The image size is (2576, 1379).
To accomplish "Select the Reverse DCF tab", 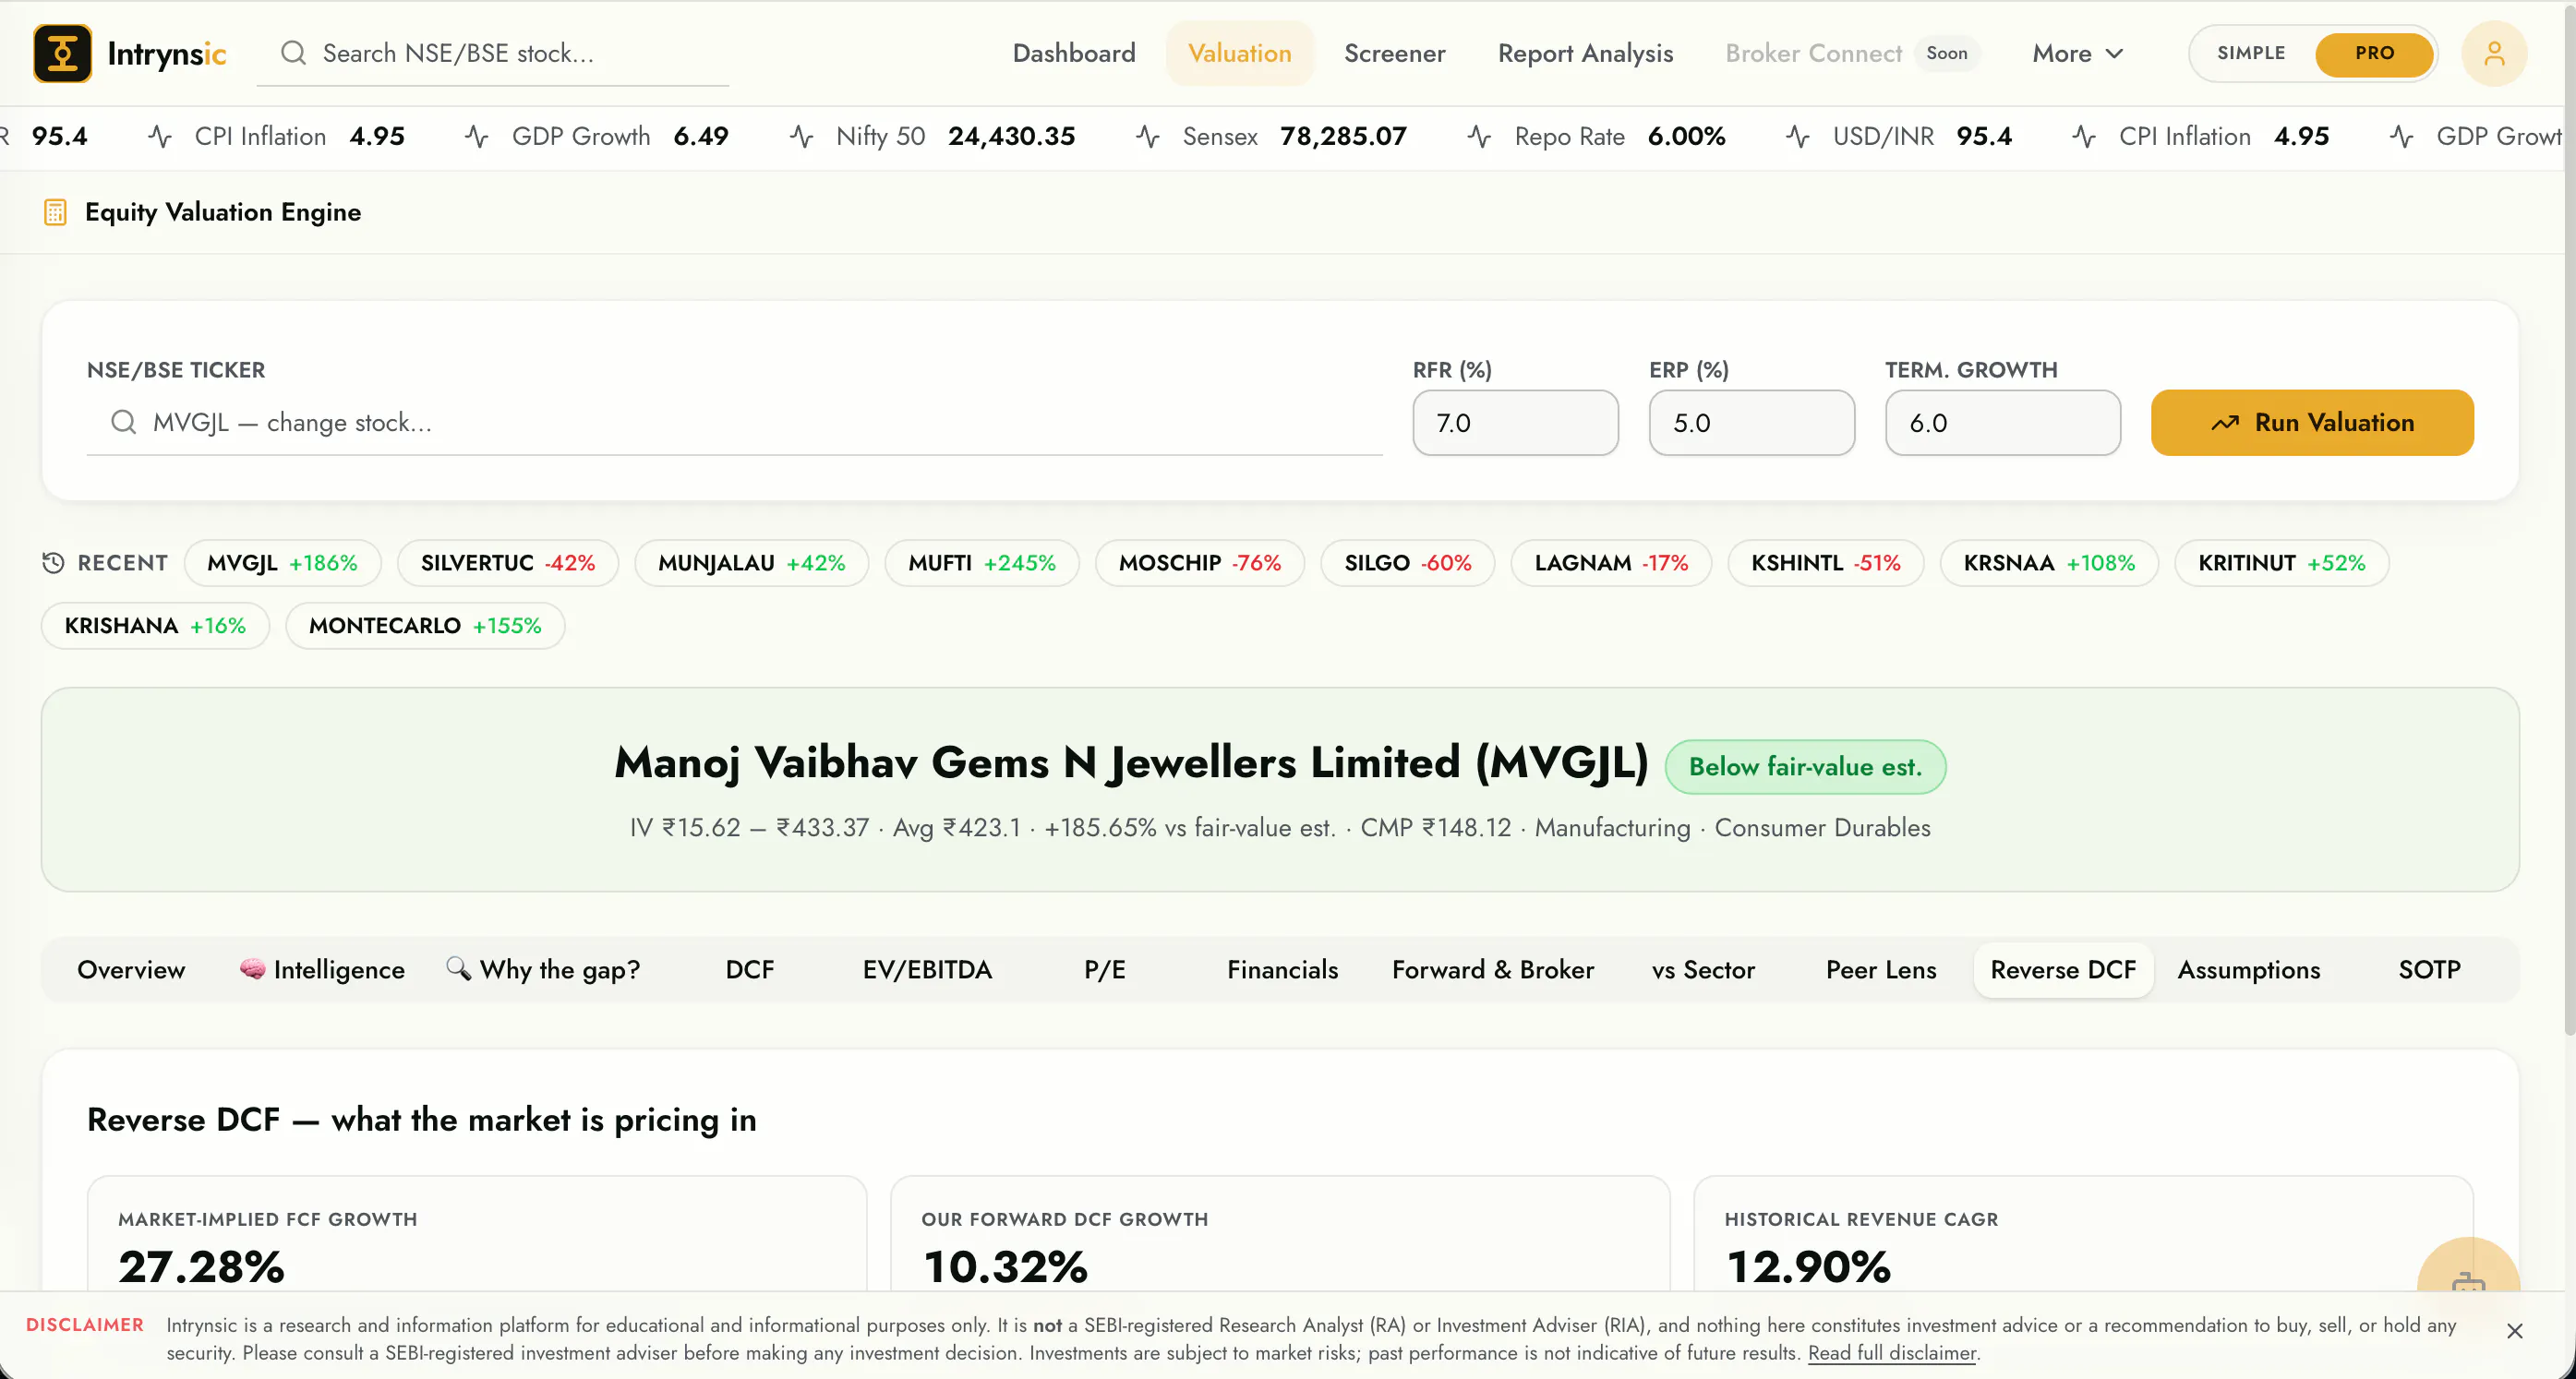I will (2063, 970).
